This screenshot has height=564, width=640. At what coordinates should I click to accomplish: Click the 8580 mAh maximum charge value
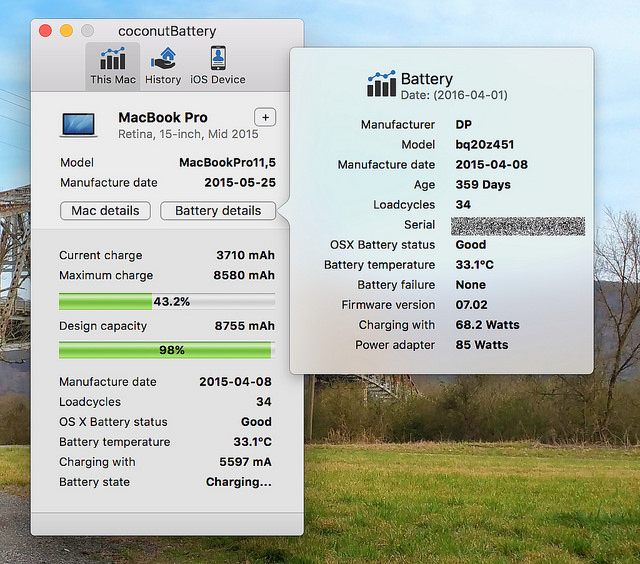point(244,275)
